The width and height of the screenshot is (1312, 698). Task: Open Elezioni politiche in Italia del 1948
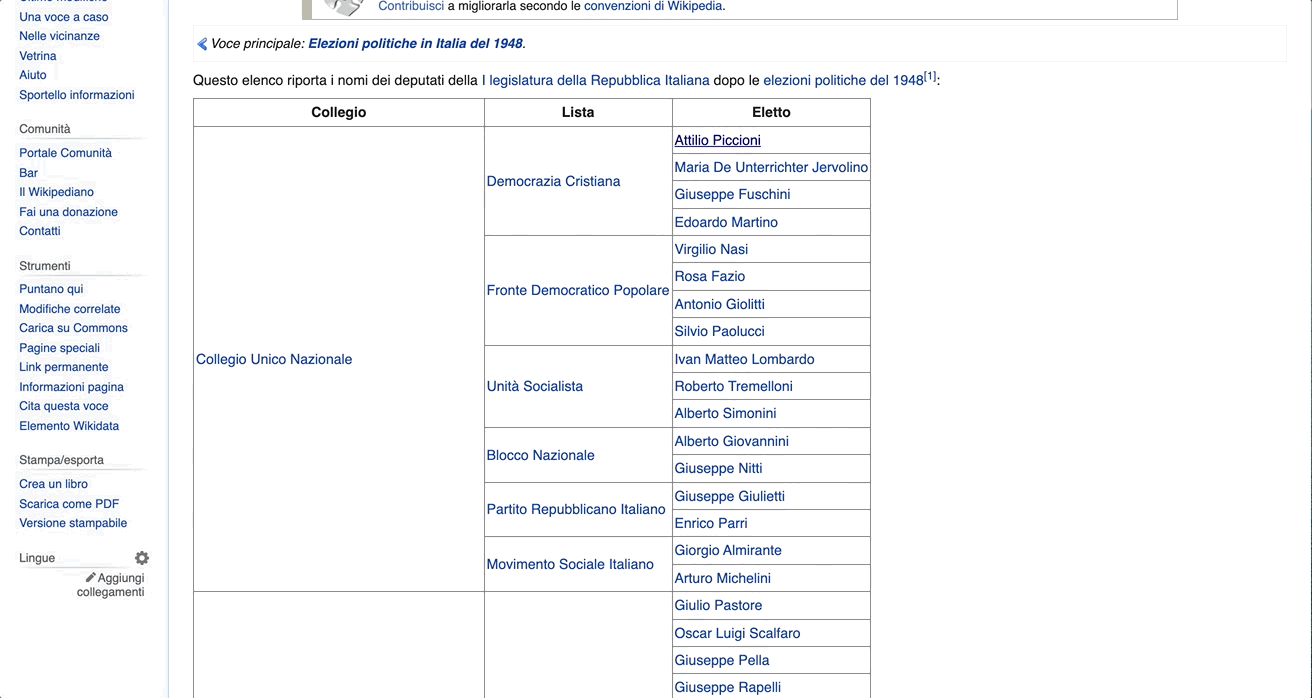pyautogui.click(x=415, y=44)
